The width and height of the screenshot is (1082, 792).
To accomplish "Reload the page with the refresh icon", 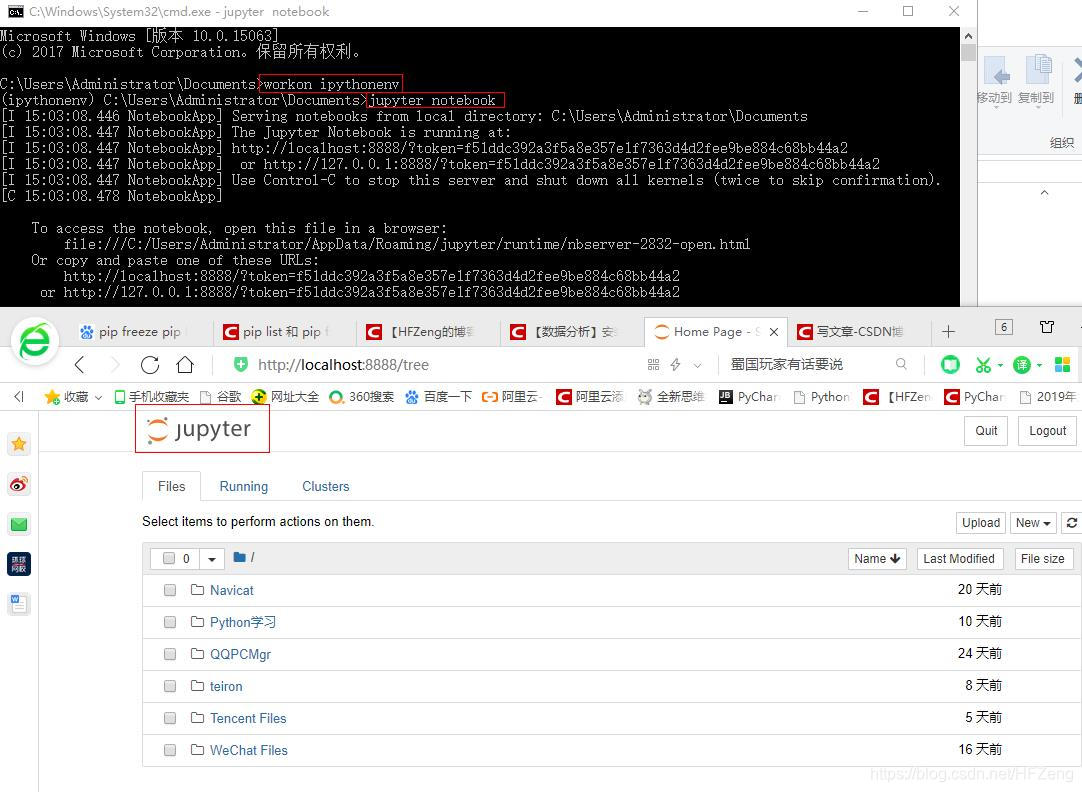I will 150,365.
